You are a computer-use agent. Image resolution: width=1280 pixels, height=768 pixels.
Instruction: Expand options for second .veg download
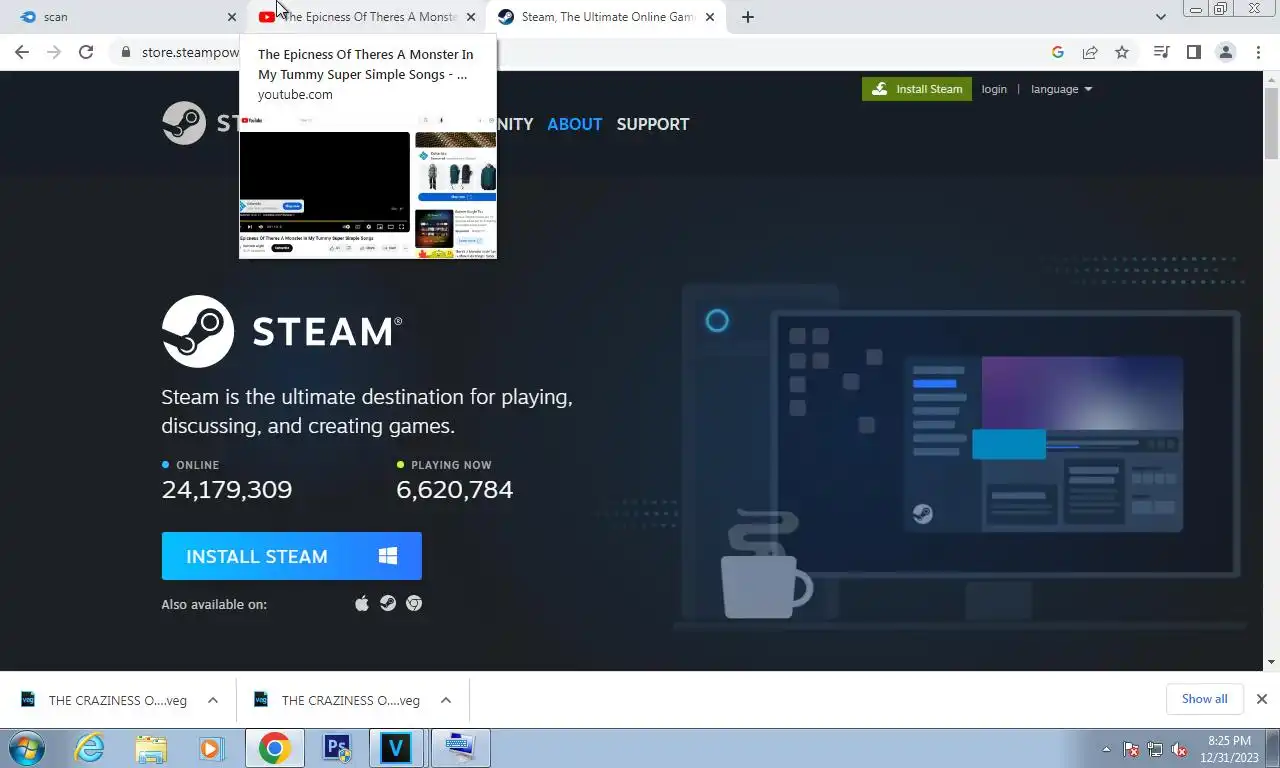click(x=446, y=700)
